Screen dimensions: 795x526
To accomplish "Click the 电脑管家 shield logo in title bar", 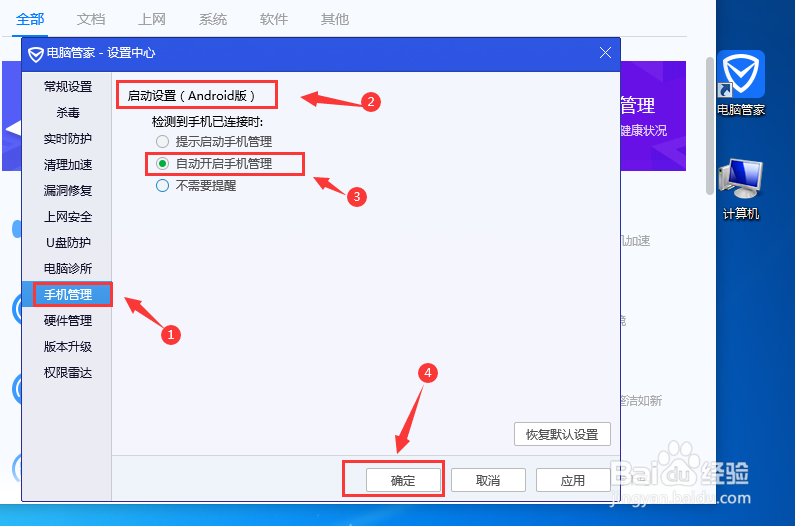I will (35, 54).
